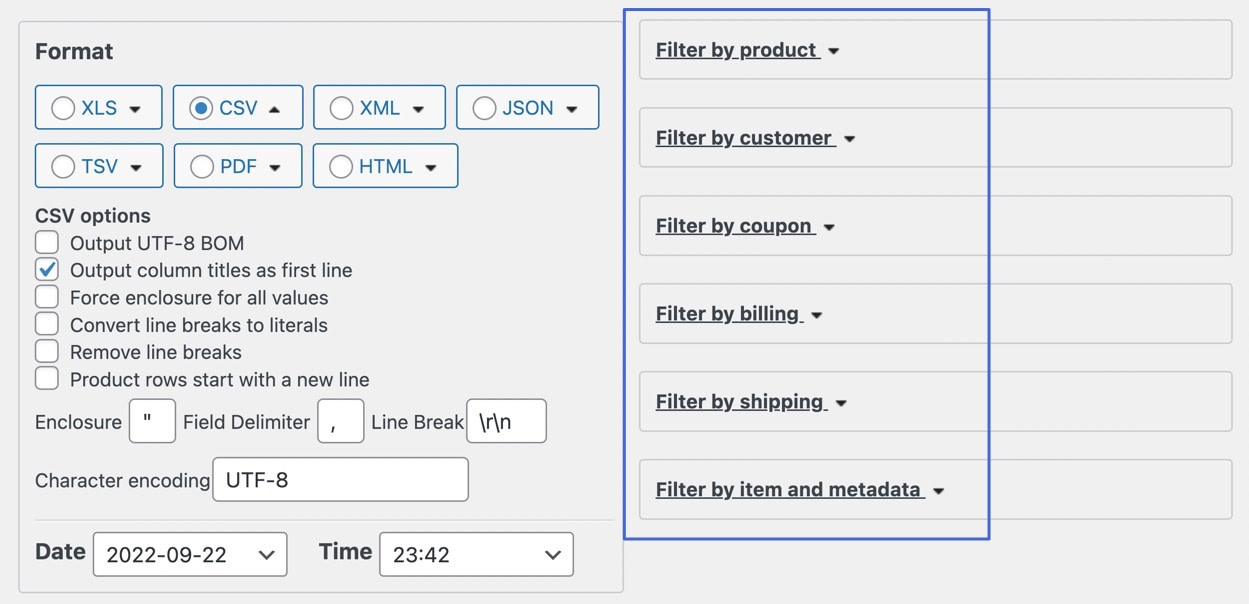Select the TSV format radio button

pyautogui.click(x=63, y=167)
